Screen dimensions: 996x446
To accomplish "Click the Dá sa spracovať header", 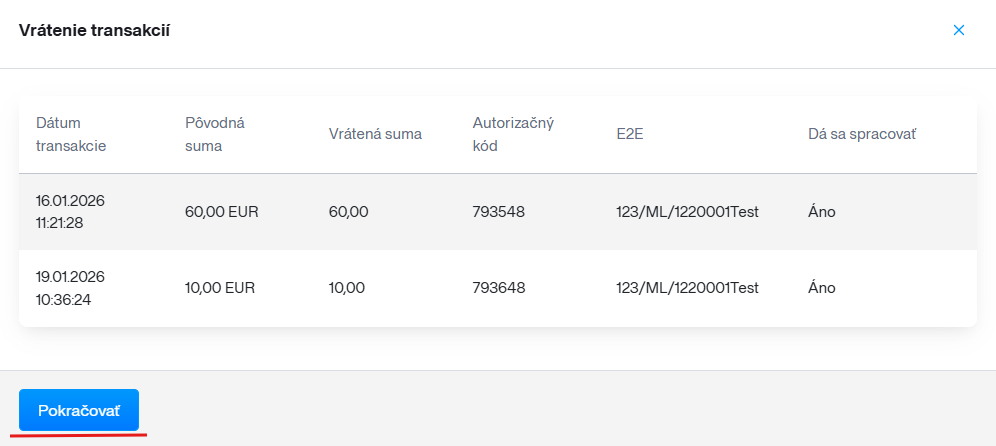I will 862,134.
